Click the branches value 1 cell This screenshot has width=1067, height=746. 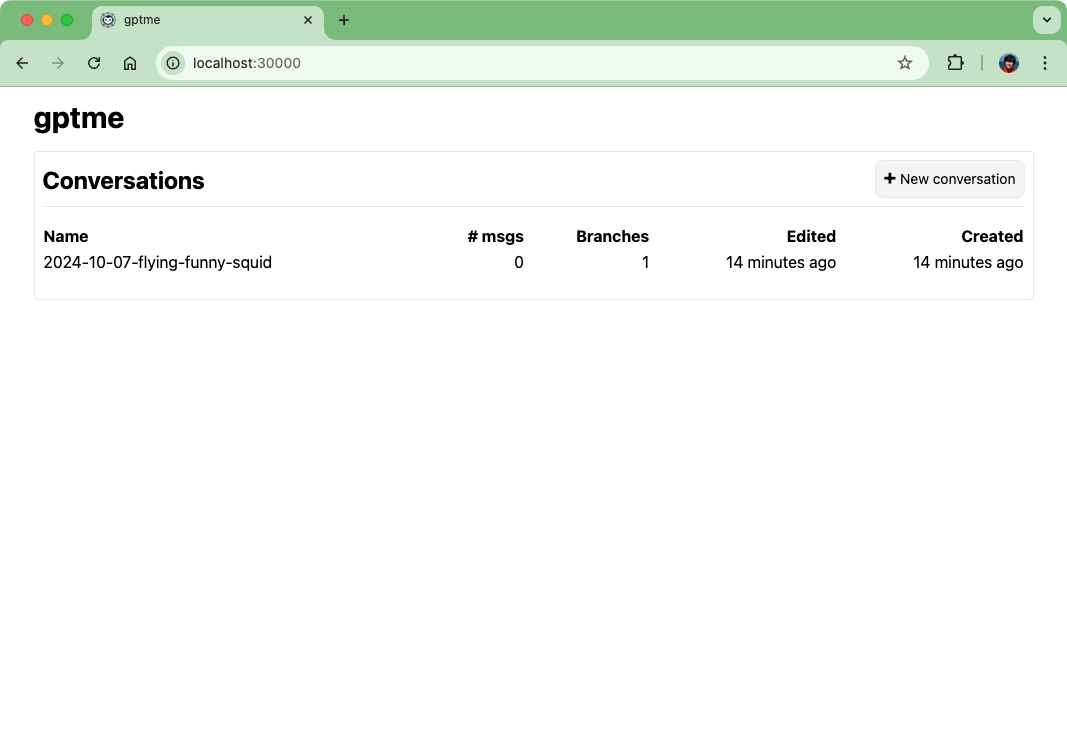point(645,262)
